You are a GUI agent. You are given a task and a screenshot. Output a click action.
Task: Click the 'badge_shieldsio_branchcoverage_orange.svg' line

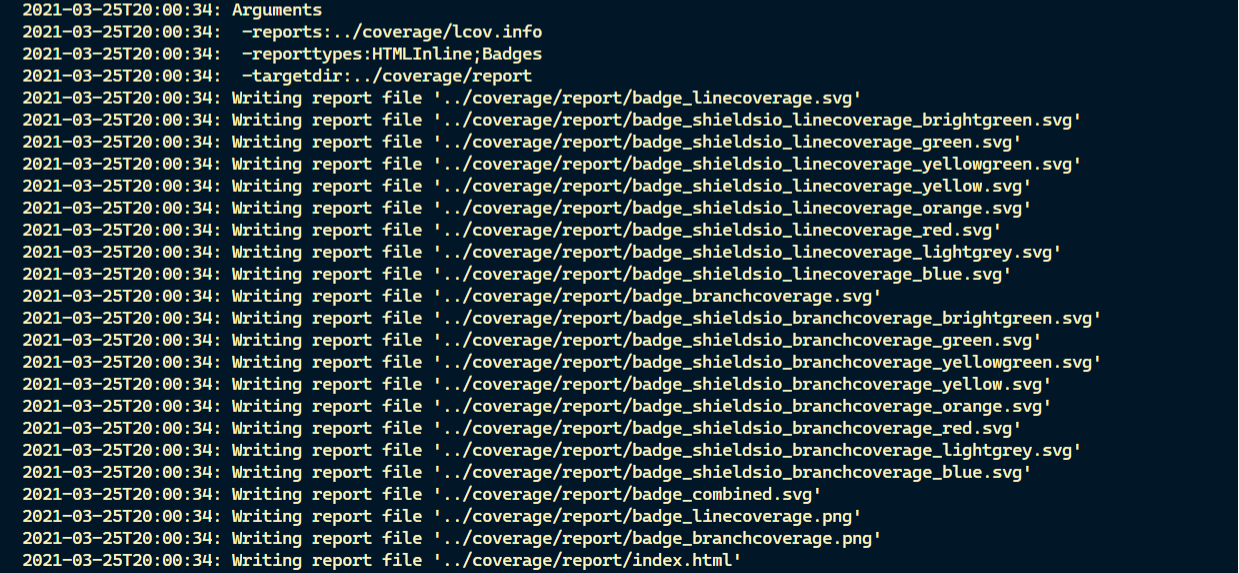[537, 406]
